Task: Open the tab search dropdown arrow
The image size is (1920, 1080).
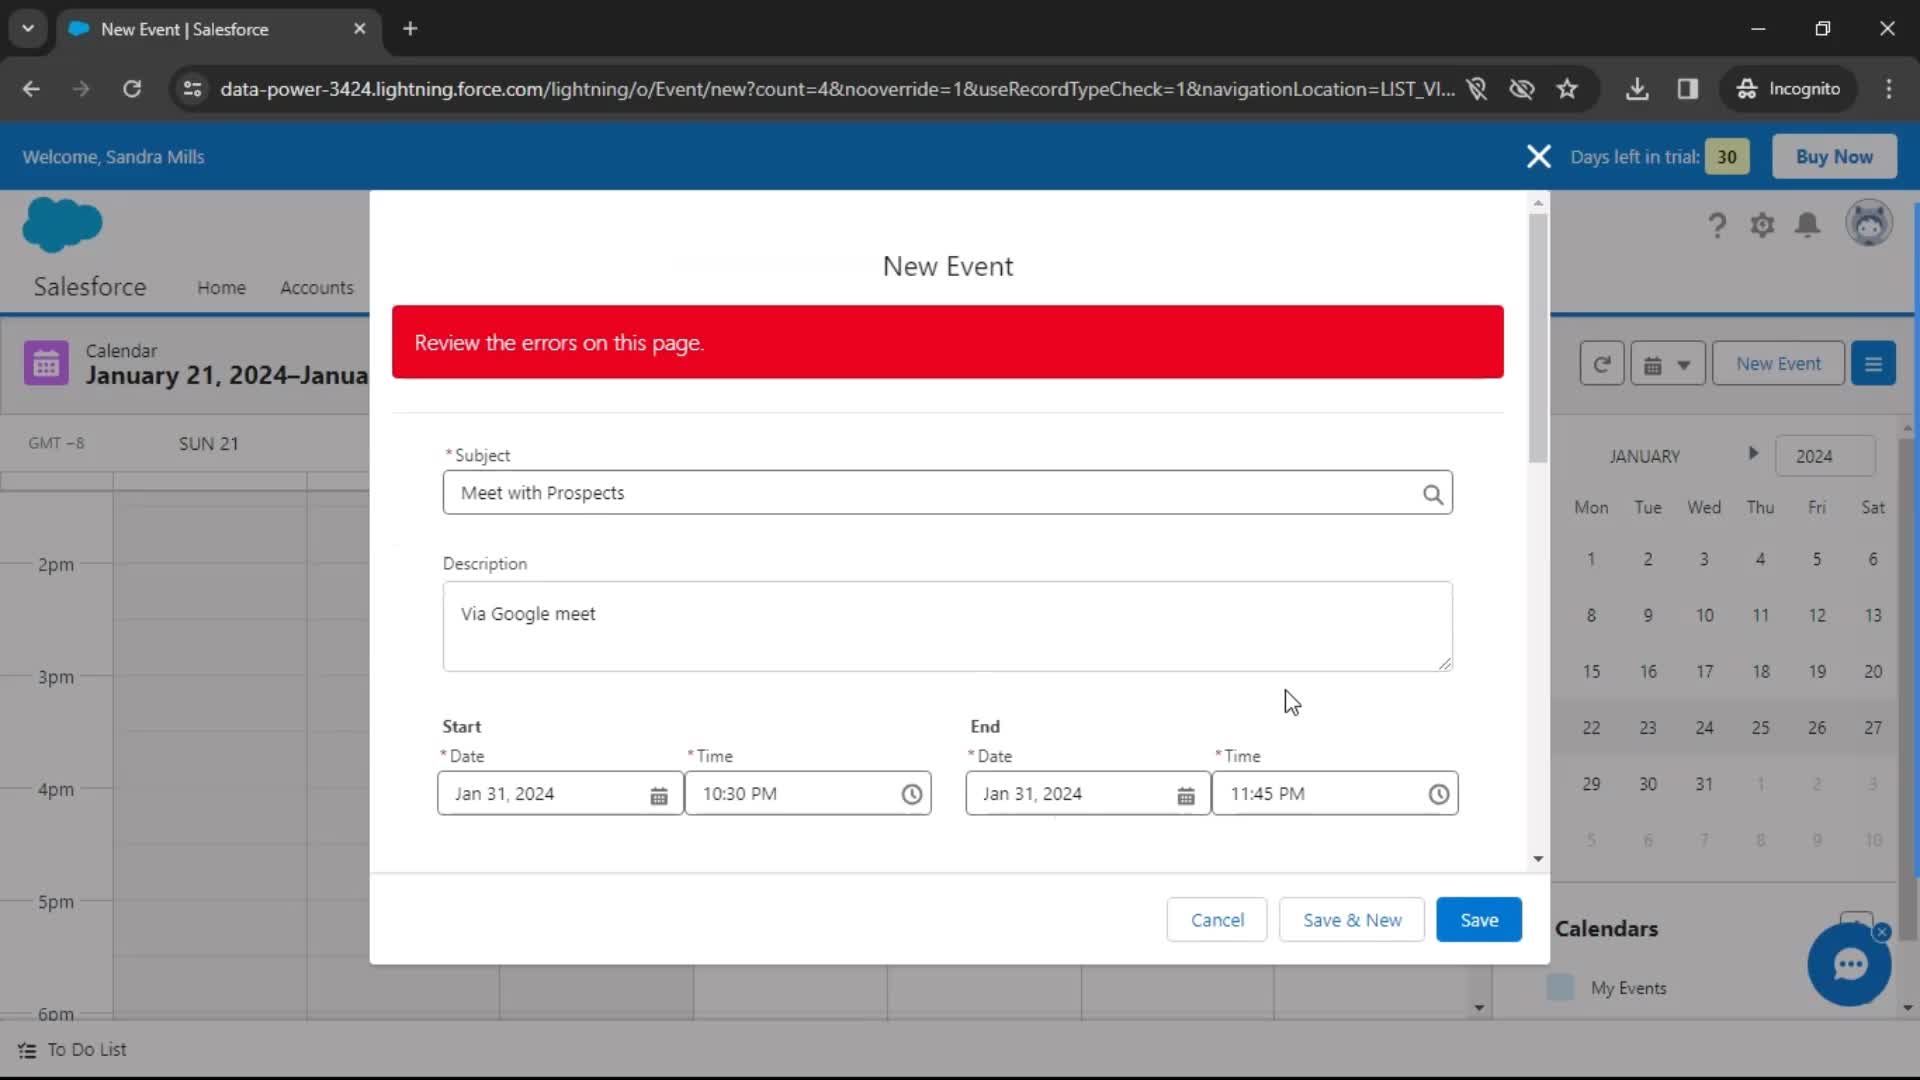Action: pos(28,29)
